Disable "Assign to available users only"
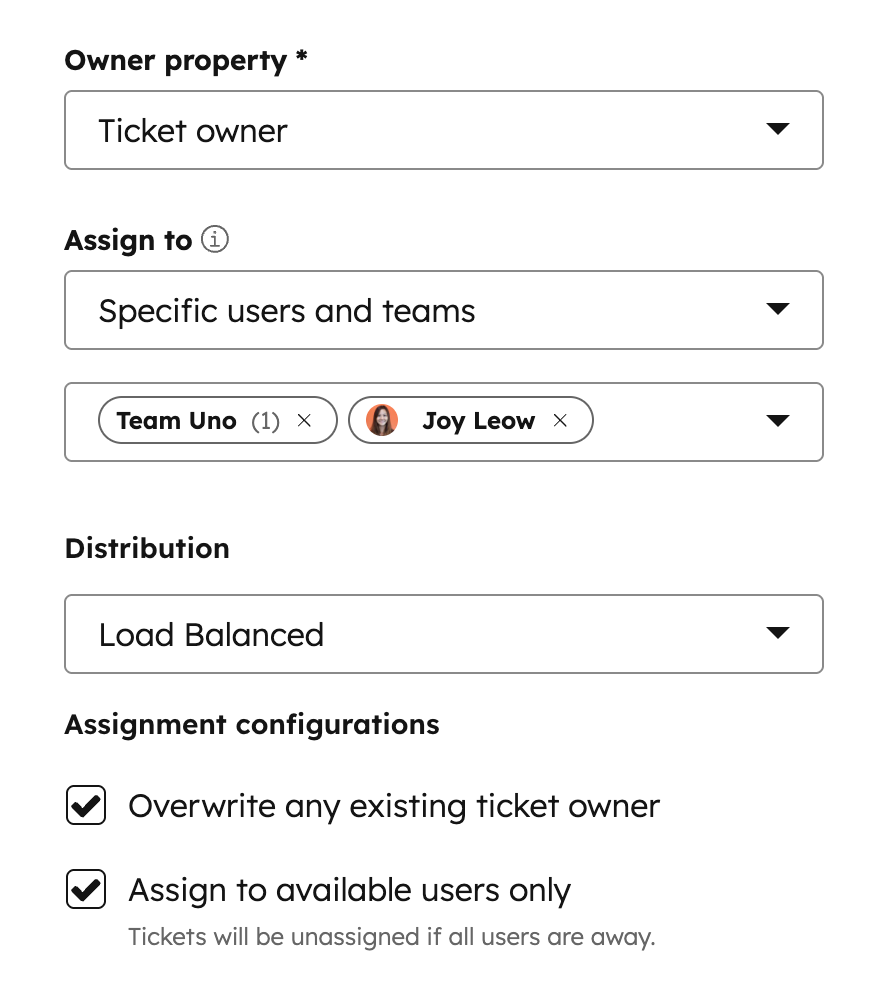This screenshot has width=884, height=990. pos(85,890)
